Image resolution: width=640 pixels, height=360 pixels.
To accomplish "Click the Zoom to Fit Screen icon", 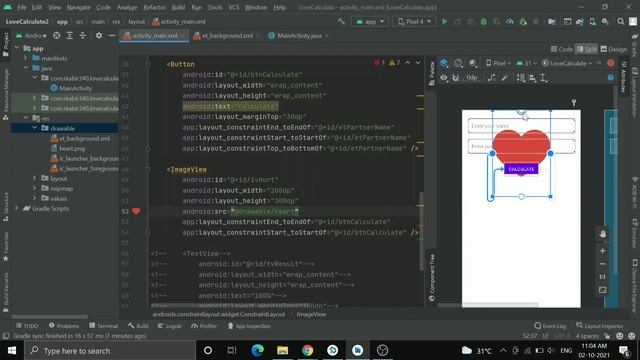I will click(x=602, y=290).
